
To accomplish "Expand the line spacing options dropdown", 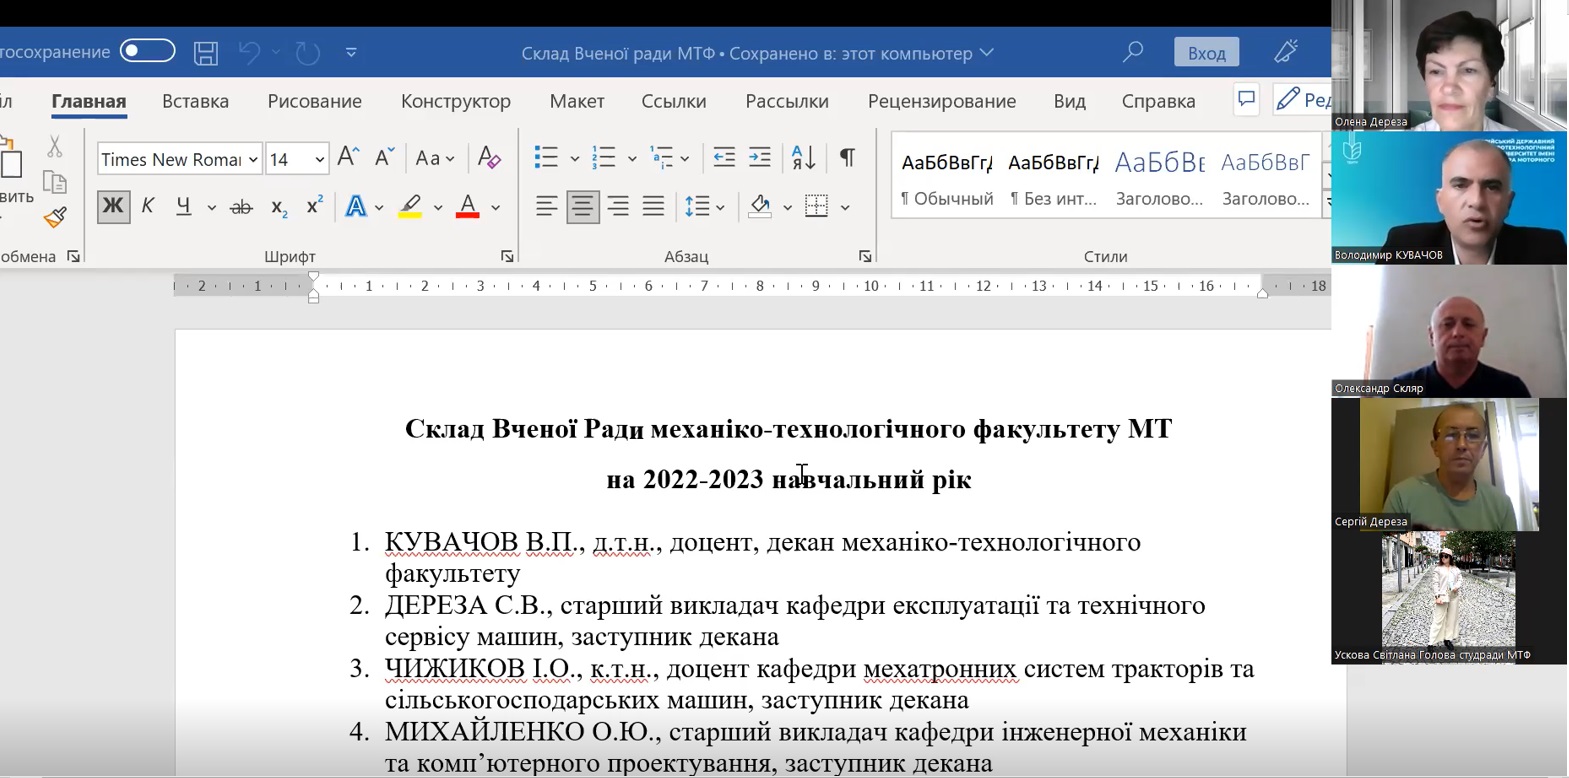I will (x=720, y=208).
